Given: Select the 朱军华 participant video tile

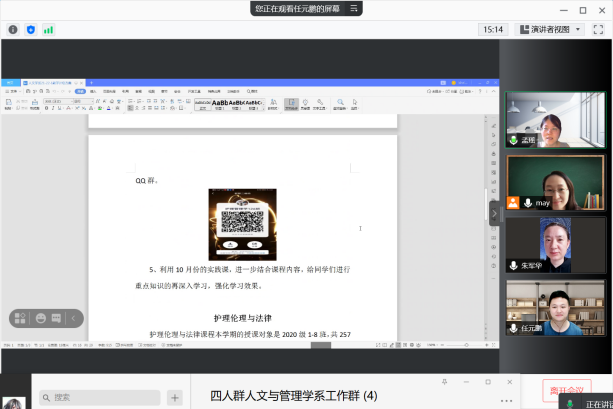Looking at the screenshot, I should pyautogui.click(x=555, y=245).
